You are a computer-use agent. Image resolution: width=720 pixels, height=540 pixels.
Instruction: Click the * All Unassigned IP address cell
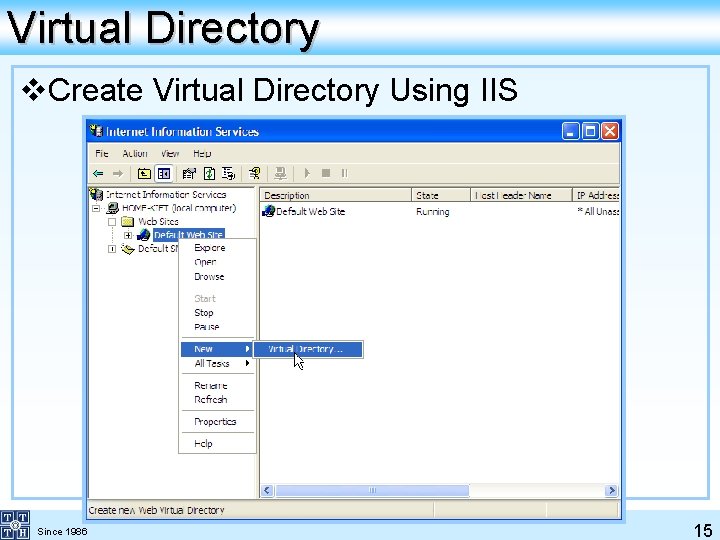pyautogui.click(x=598, y=212)
